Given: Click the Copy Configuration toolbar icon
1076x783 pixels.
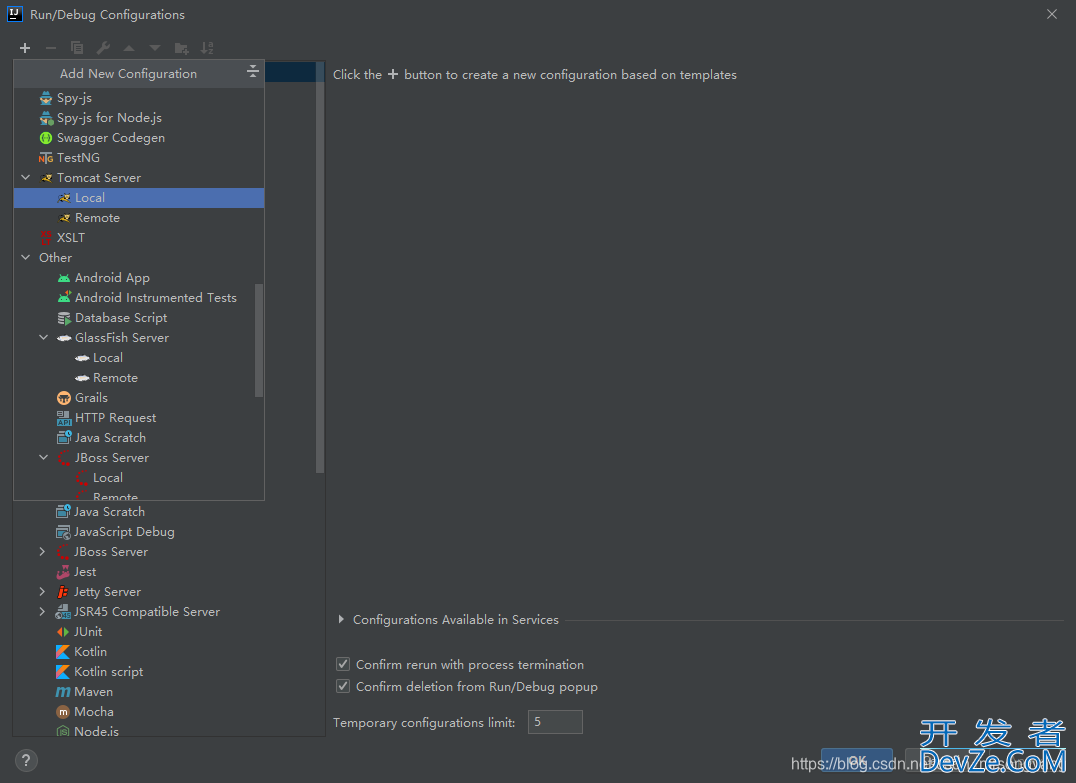Looking at the screenshot, I should pyautogui.click(x=77, y=48).
